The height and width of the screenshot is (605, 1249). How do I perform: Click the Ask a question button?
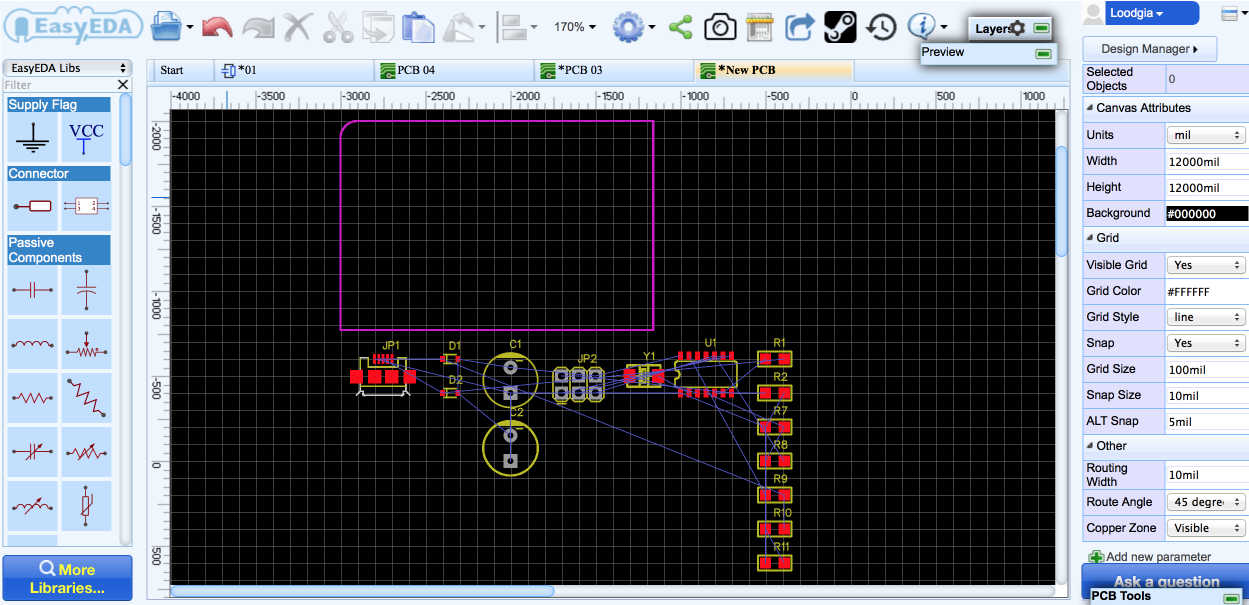tap(1166, 579)
